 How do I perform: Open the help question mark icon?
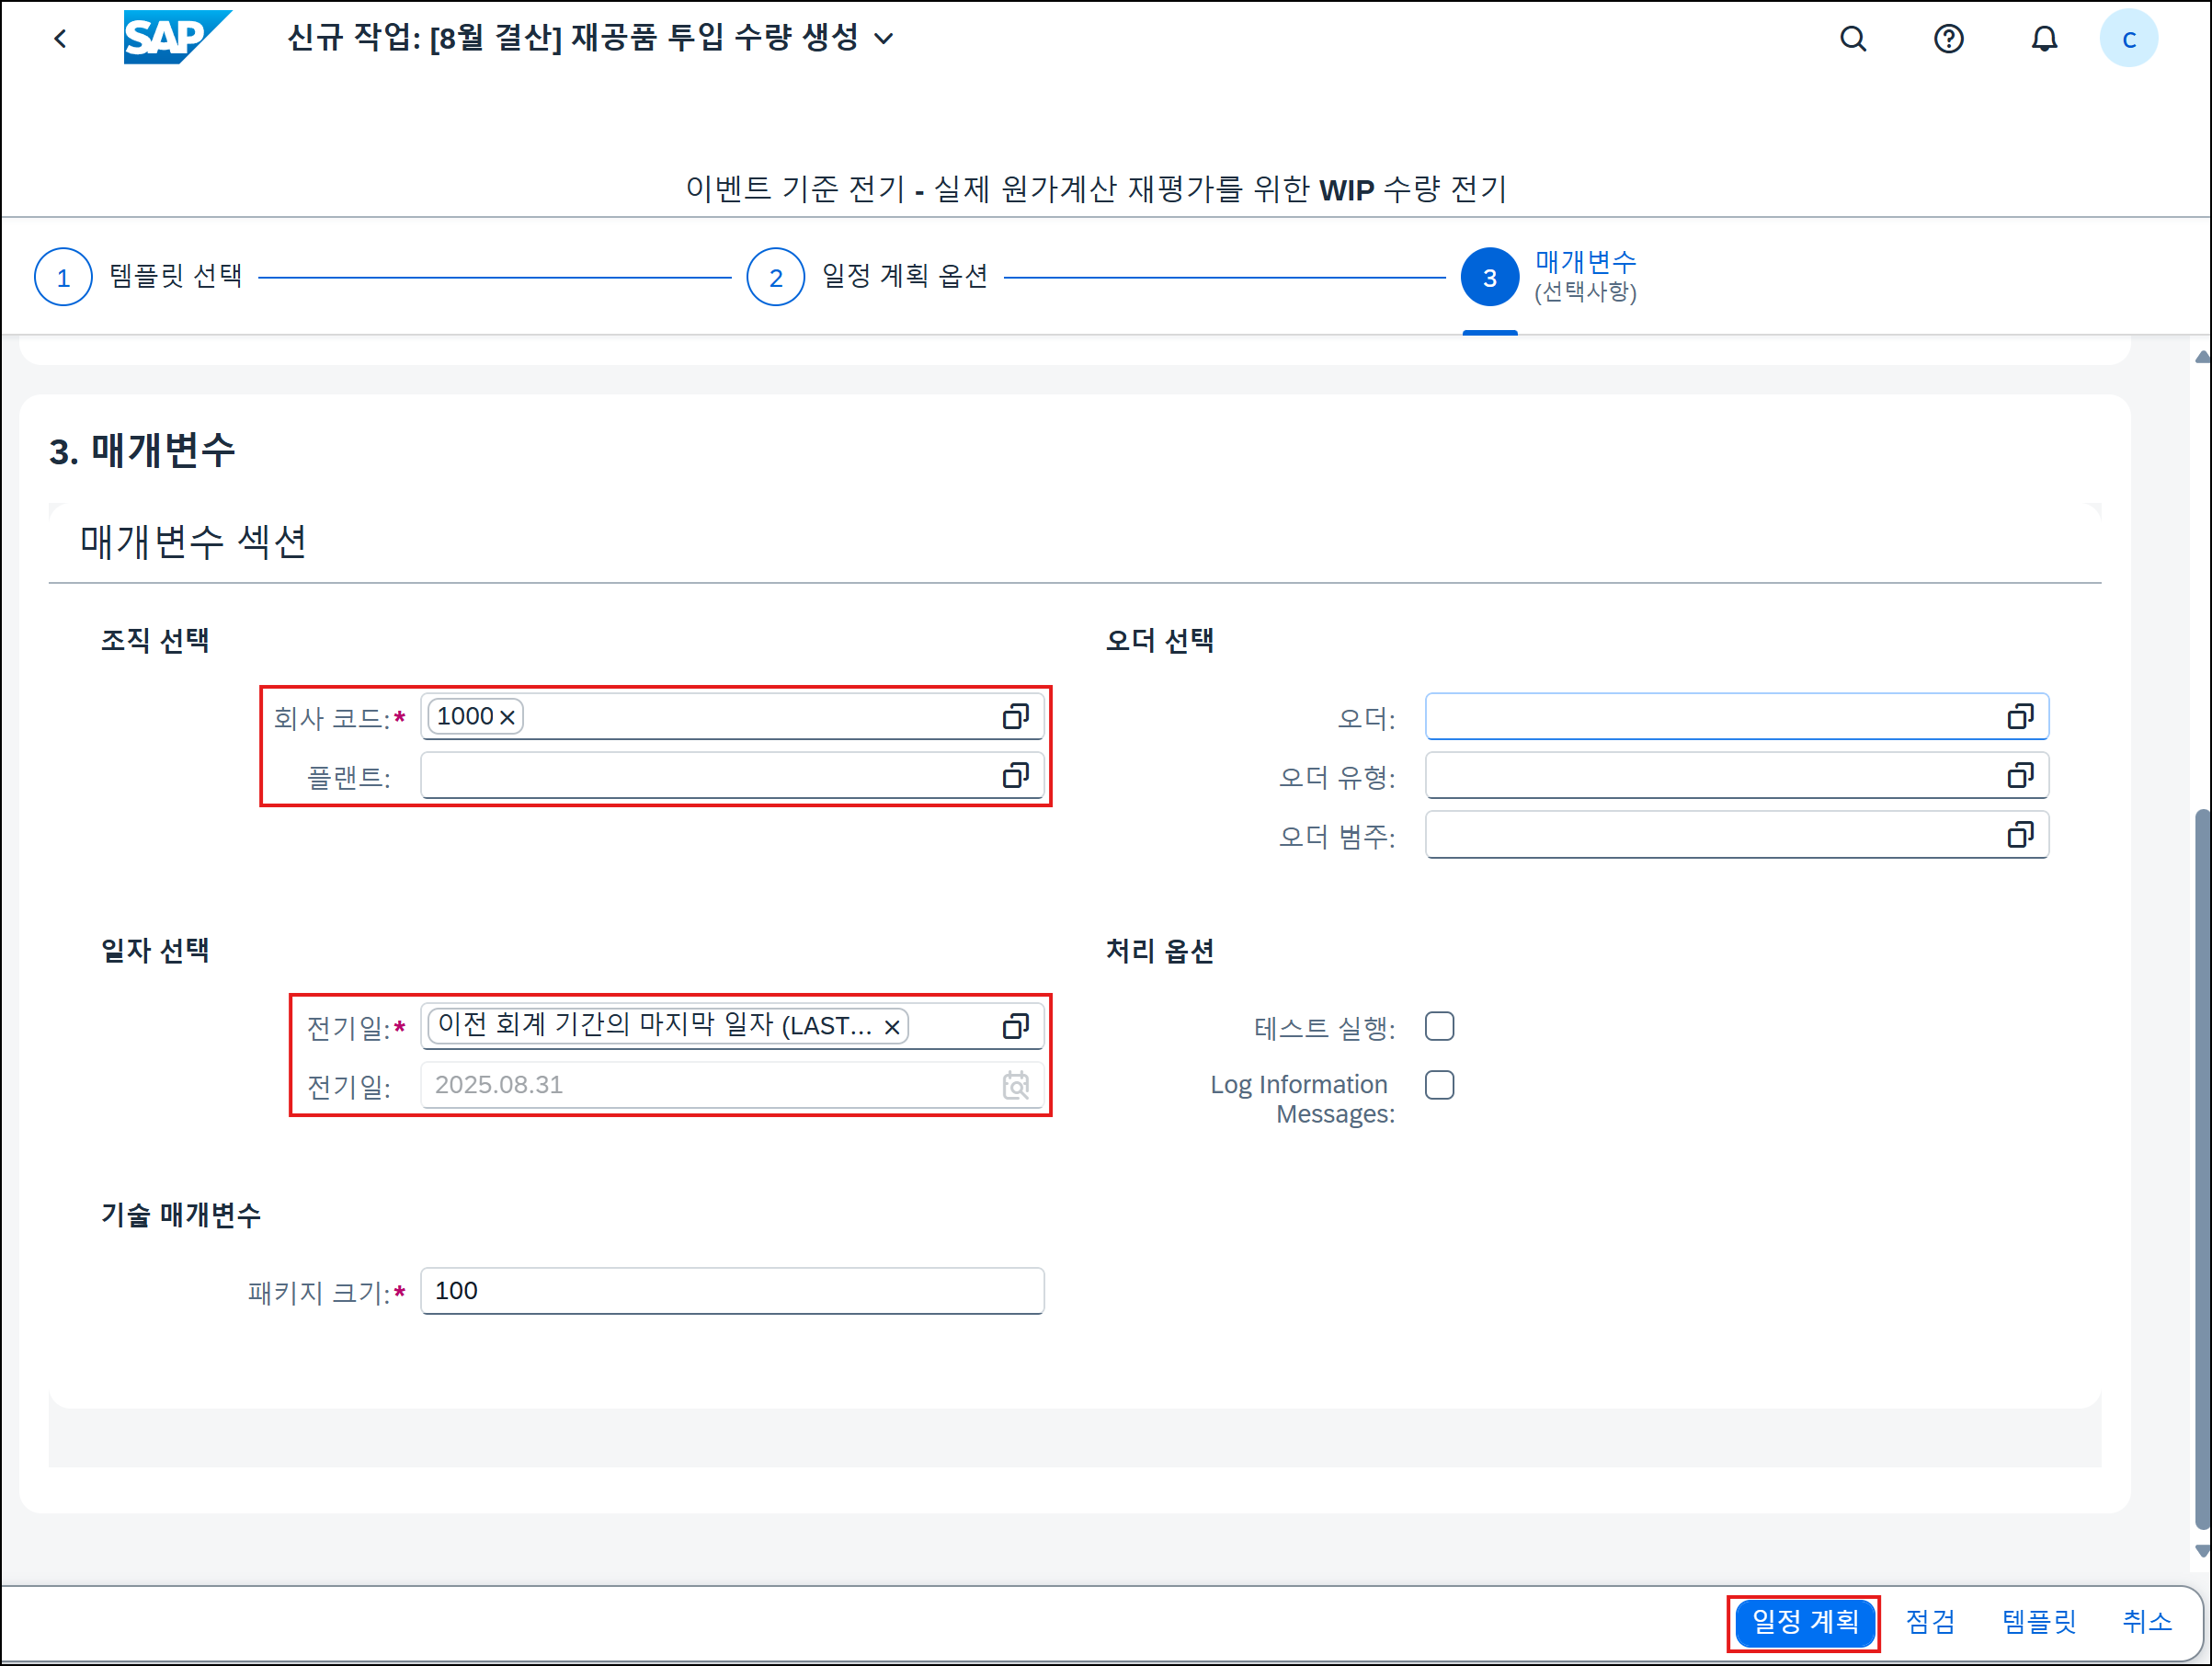point(1948,39)
